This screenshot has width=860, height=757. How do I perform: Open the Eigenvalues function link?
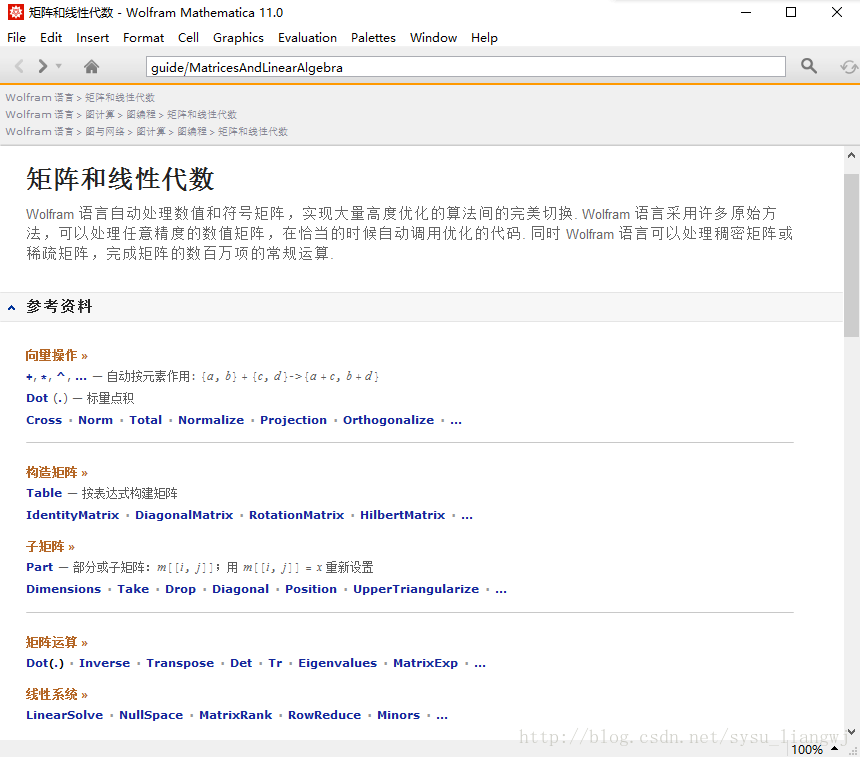(338, 663)
